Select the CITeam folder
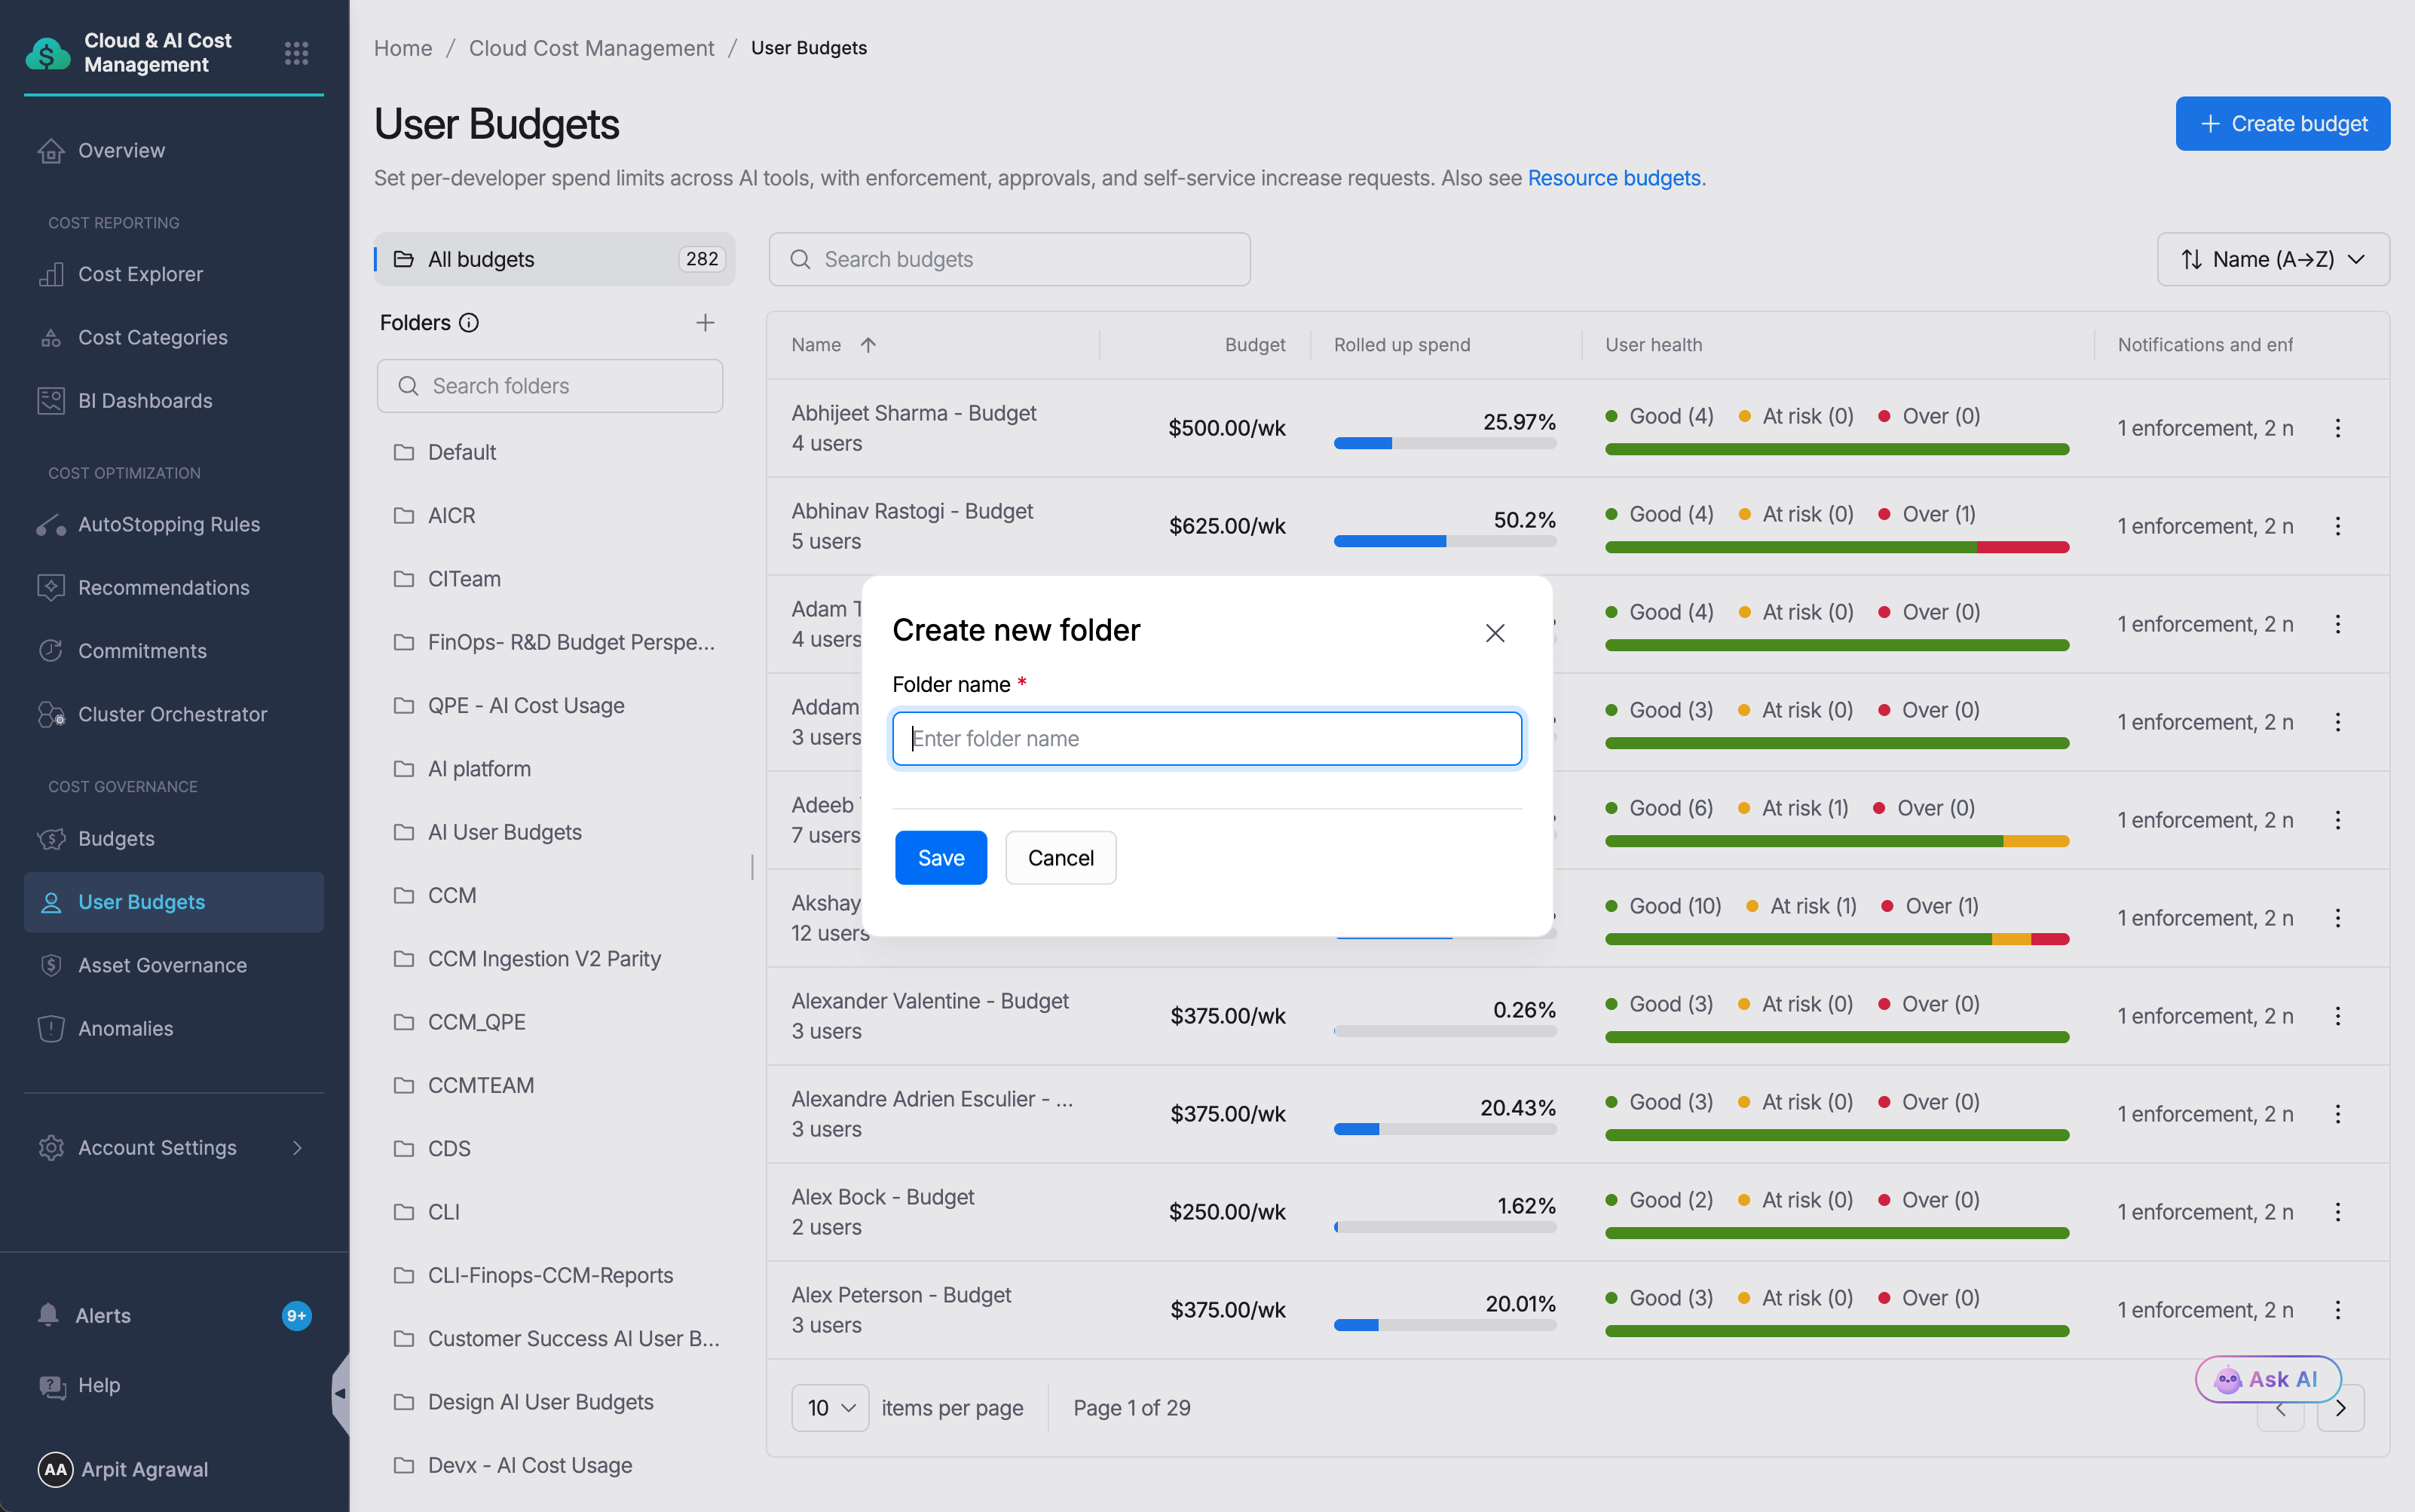The height and width of the screenshot is (1512, 2415). tap(464, 578)
